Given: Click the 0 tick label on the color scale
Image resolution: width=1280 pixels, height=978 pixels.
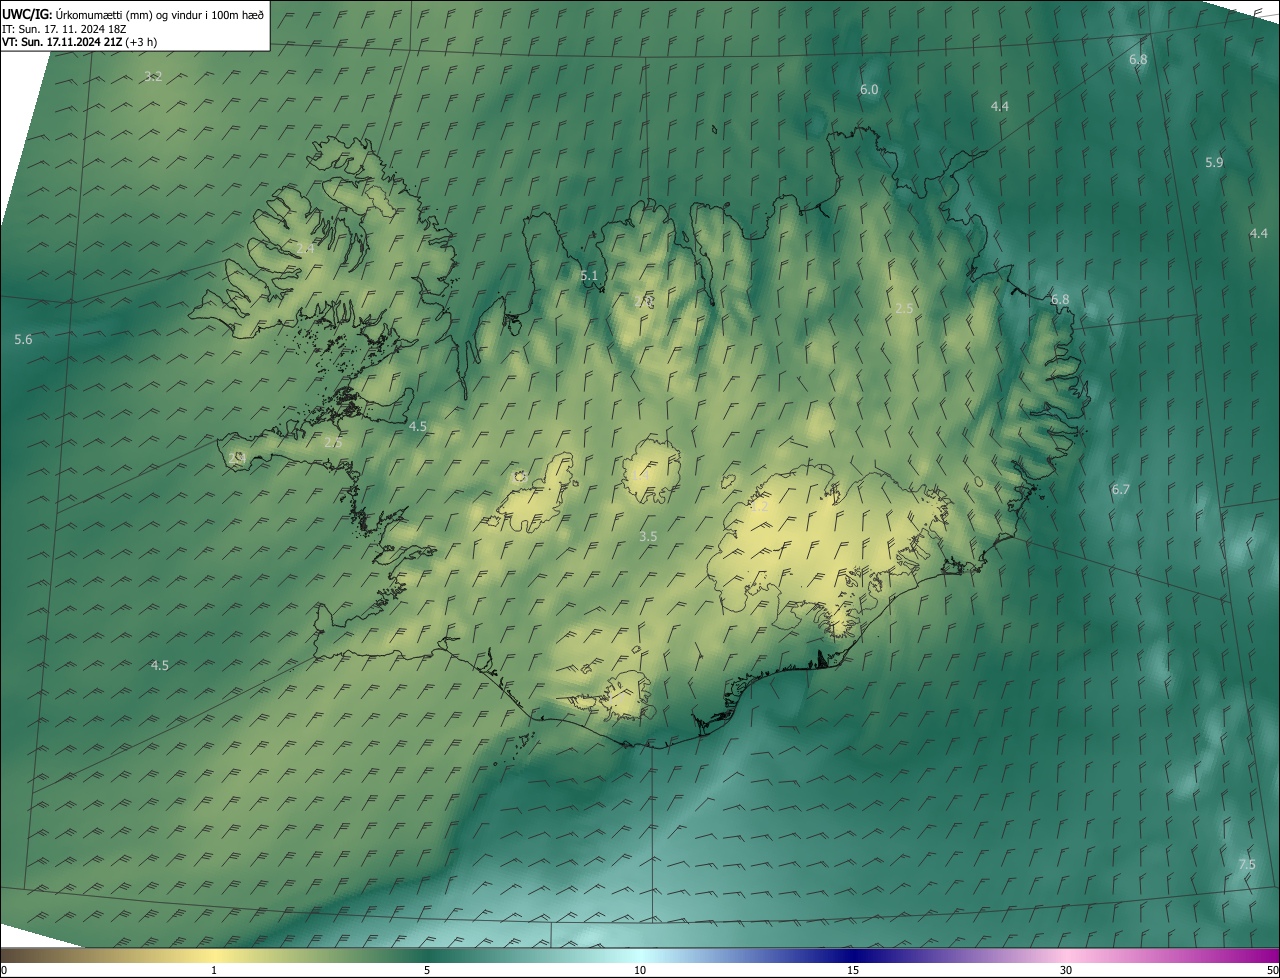Looking at the screenshot, I should 4,970.
